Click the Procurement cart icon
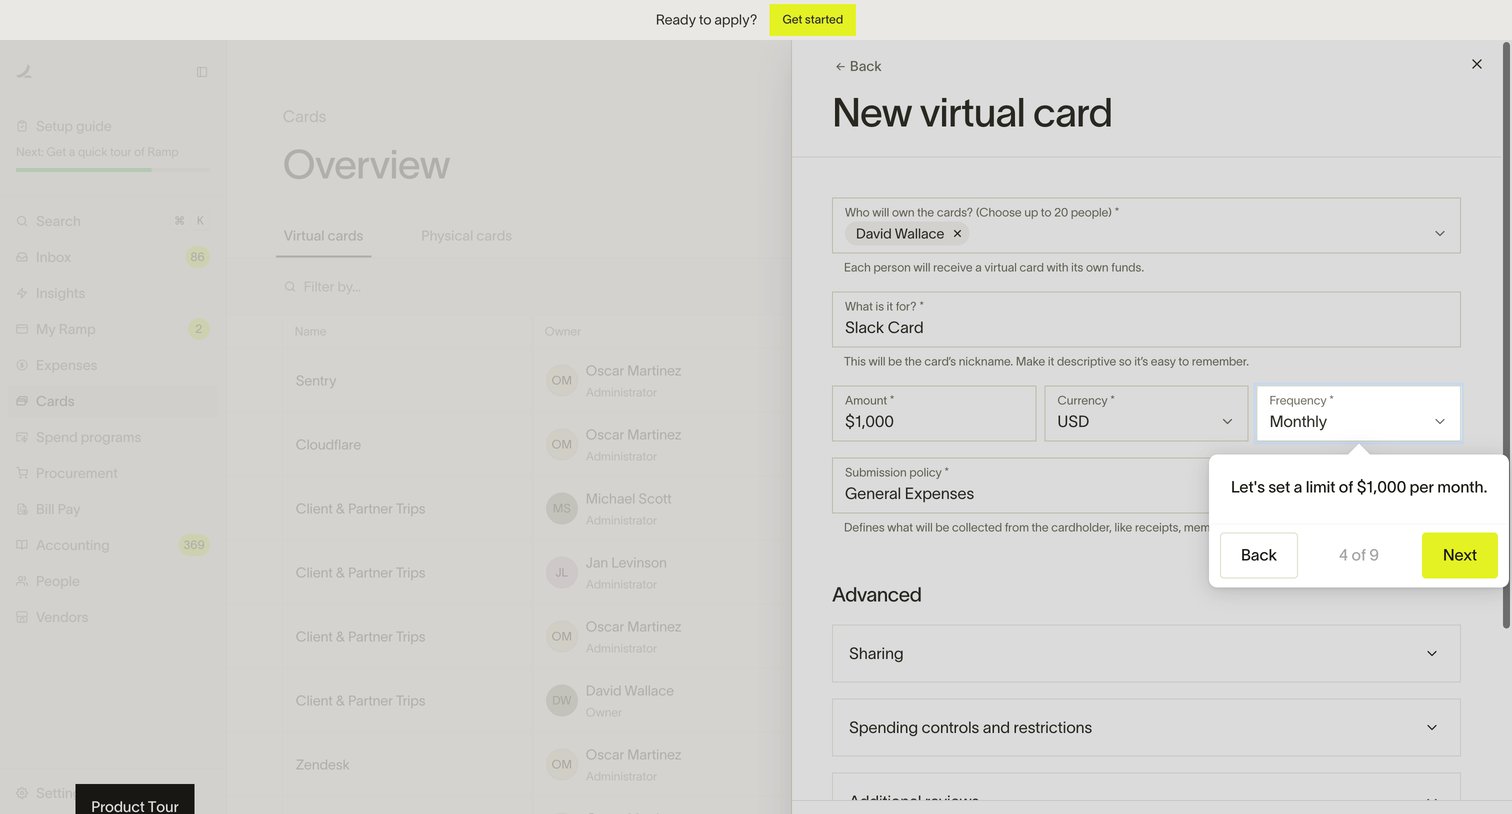The image size is (1512, 814). click(22, 473)
